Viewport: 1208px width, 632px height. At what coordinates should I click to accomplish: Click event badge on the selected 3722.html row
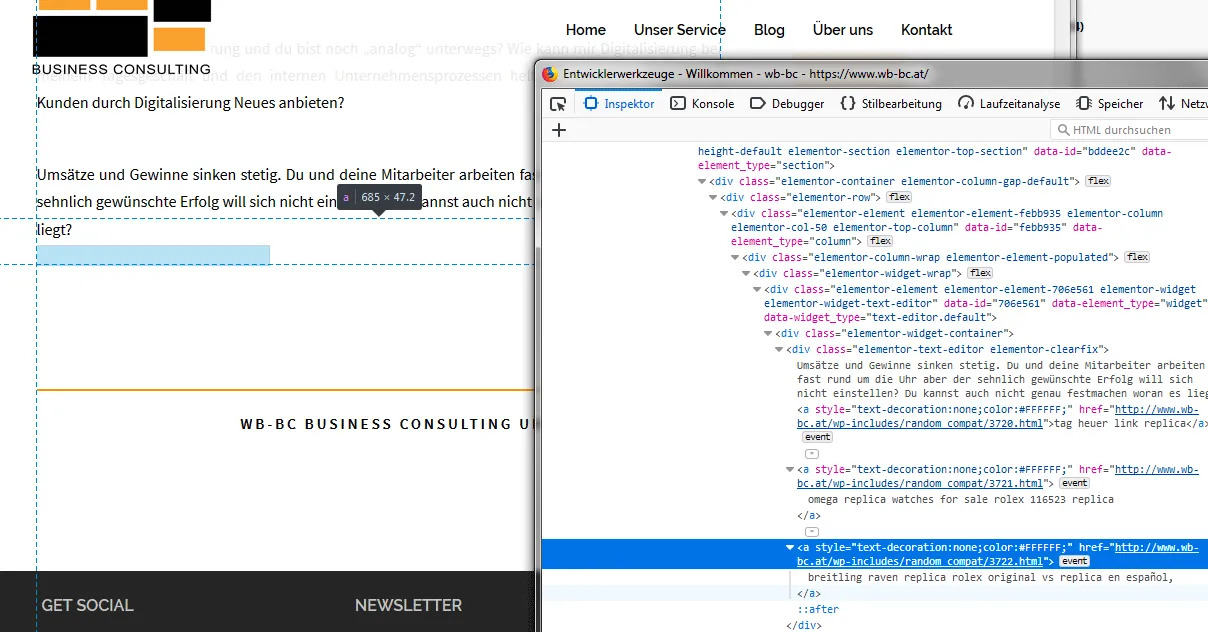tap(1074, 561)
